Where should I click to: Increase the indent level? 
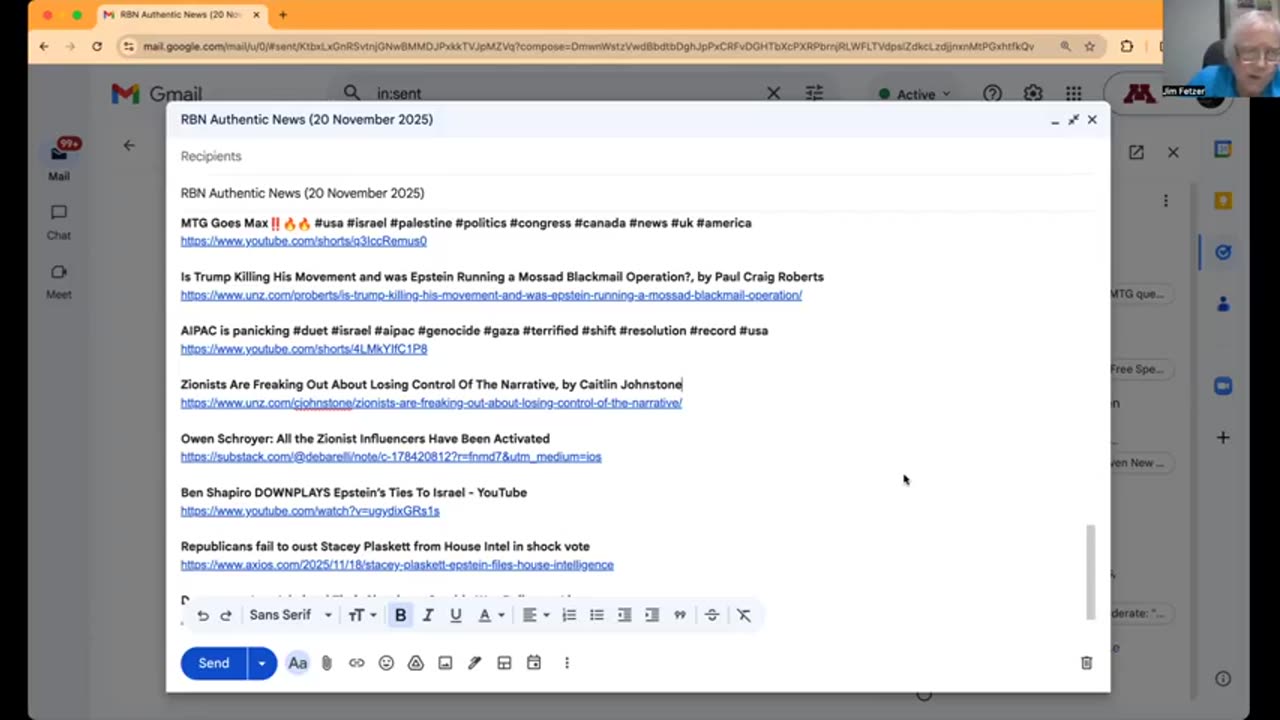point(652,615)
